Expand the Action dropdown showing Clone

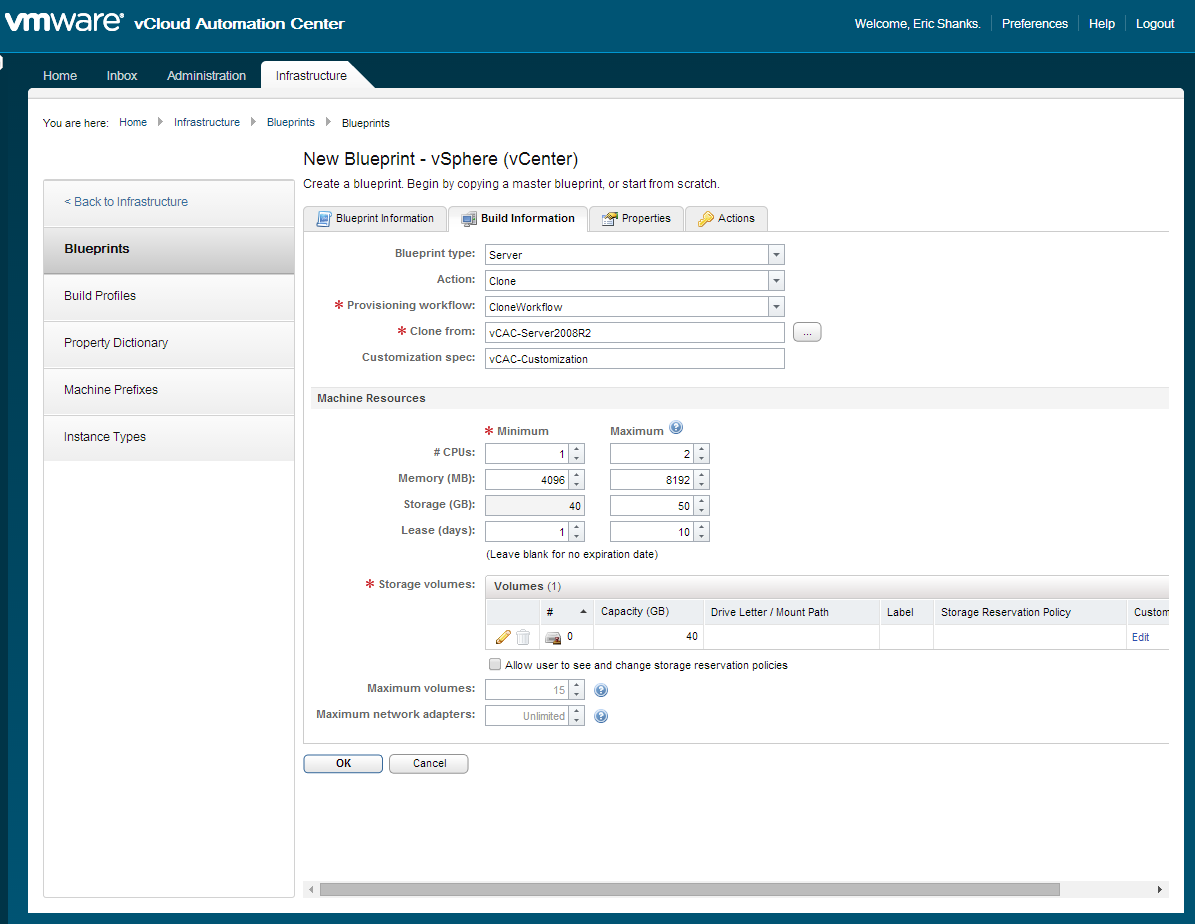click(776, 281)
